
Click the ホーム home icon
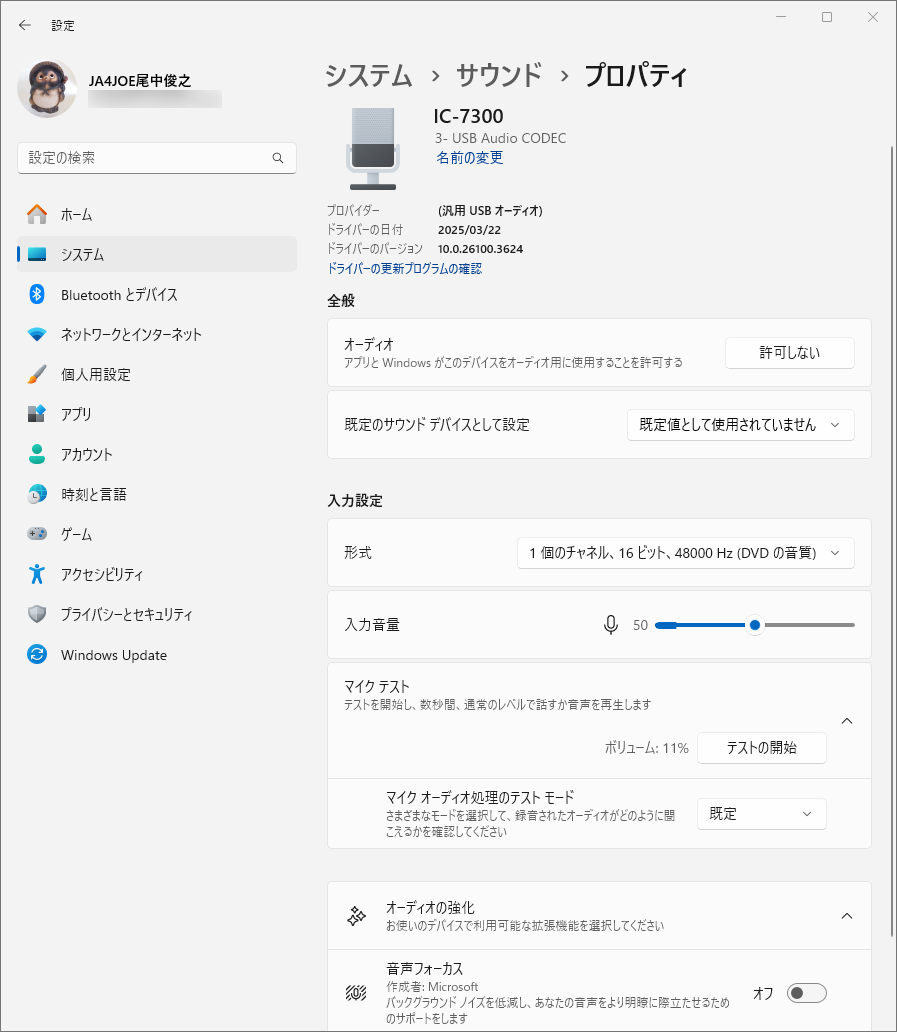(37, 215)
